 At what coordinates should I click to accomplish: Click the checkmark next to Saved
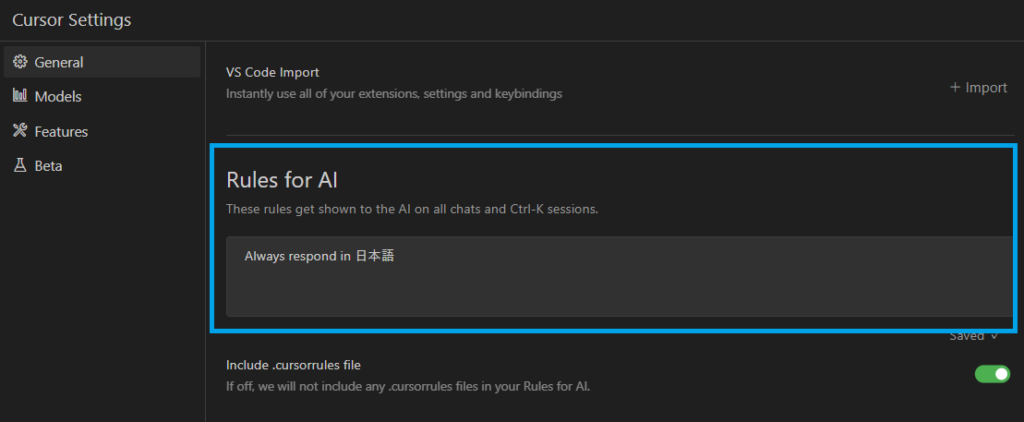point(995,336)
